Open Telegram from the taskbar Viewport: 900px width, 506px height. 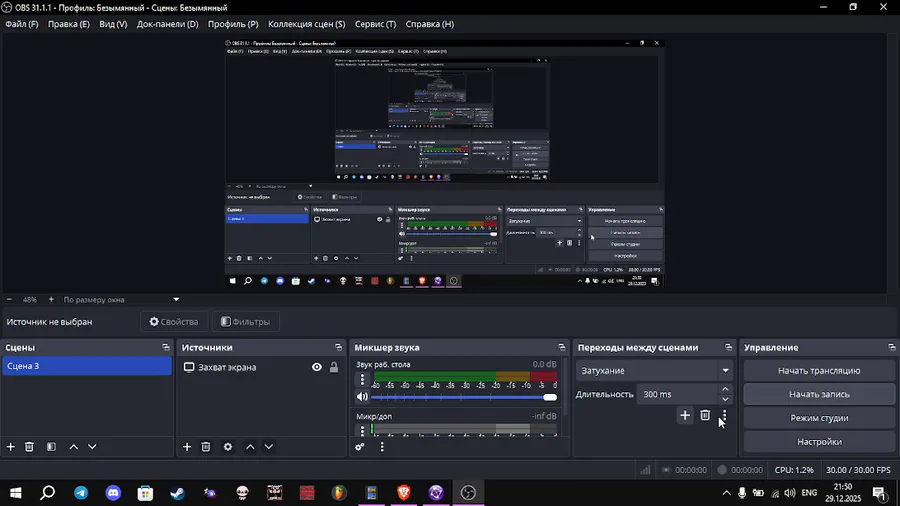coord(81,493)
